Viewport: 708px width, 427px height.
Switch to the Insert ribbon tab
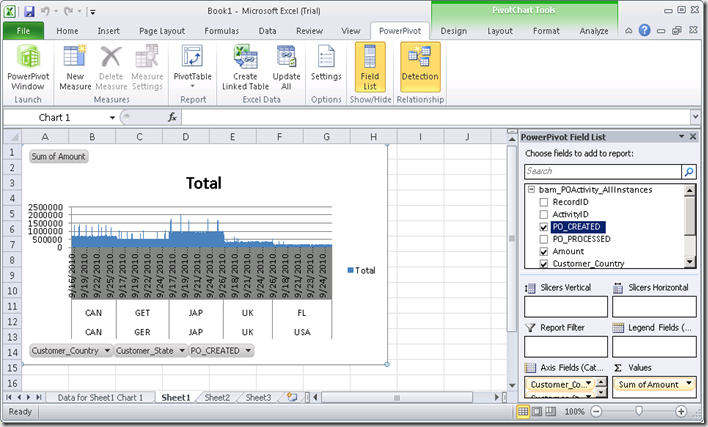click(108, 31)
